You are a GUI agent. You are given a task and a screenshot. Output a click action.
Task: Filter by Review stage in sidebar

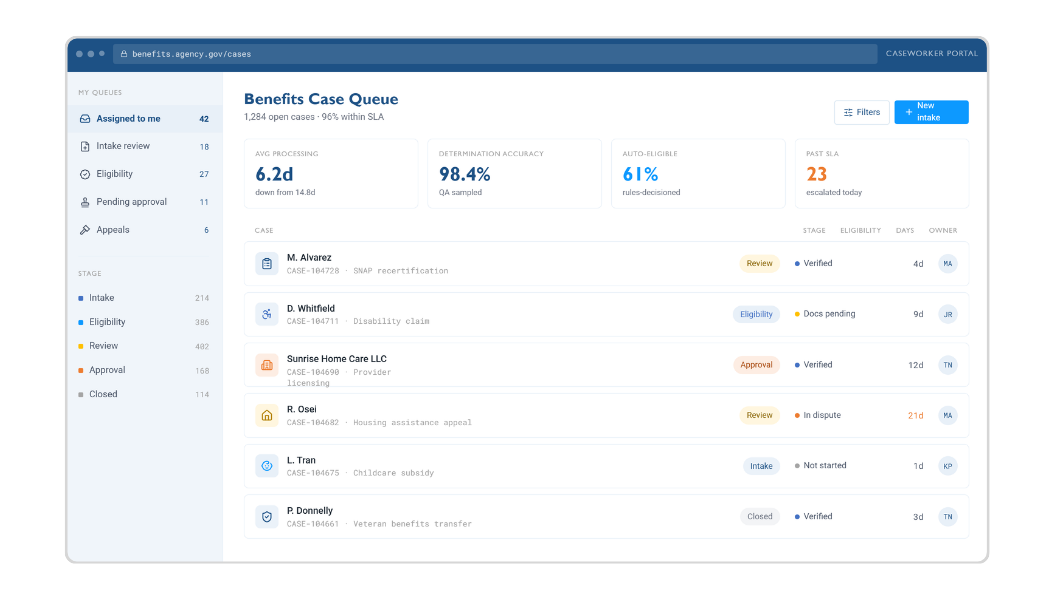(x=145, y=346)
